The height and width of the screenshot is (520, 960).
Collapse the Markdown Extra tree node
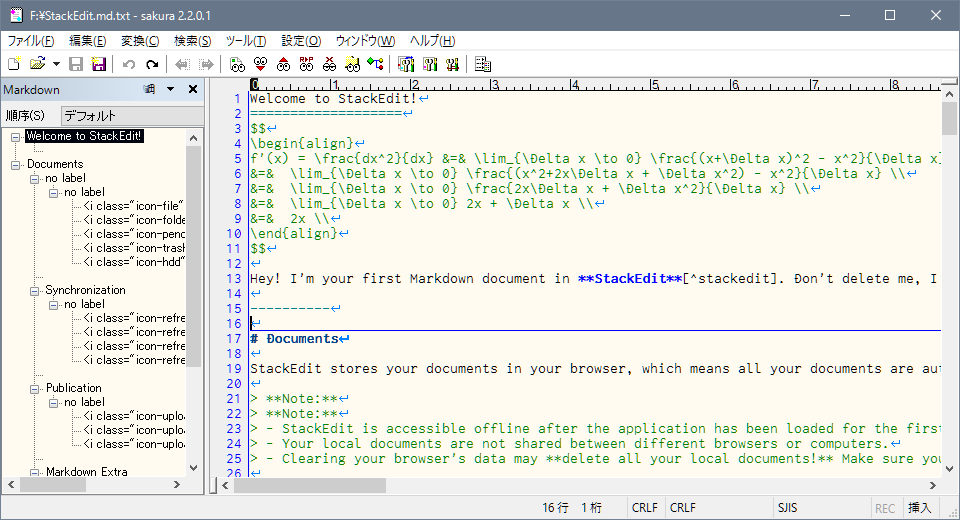(x=35, y=473)
